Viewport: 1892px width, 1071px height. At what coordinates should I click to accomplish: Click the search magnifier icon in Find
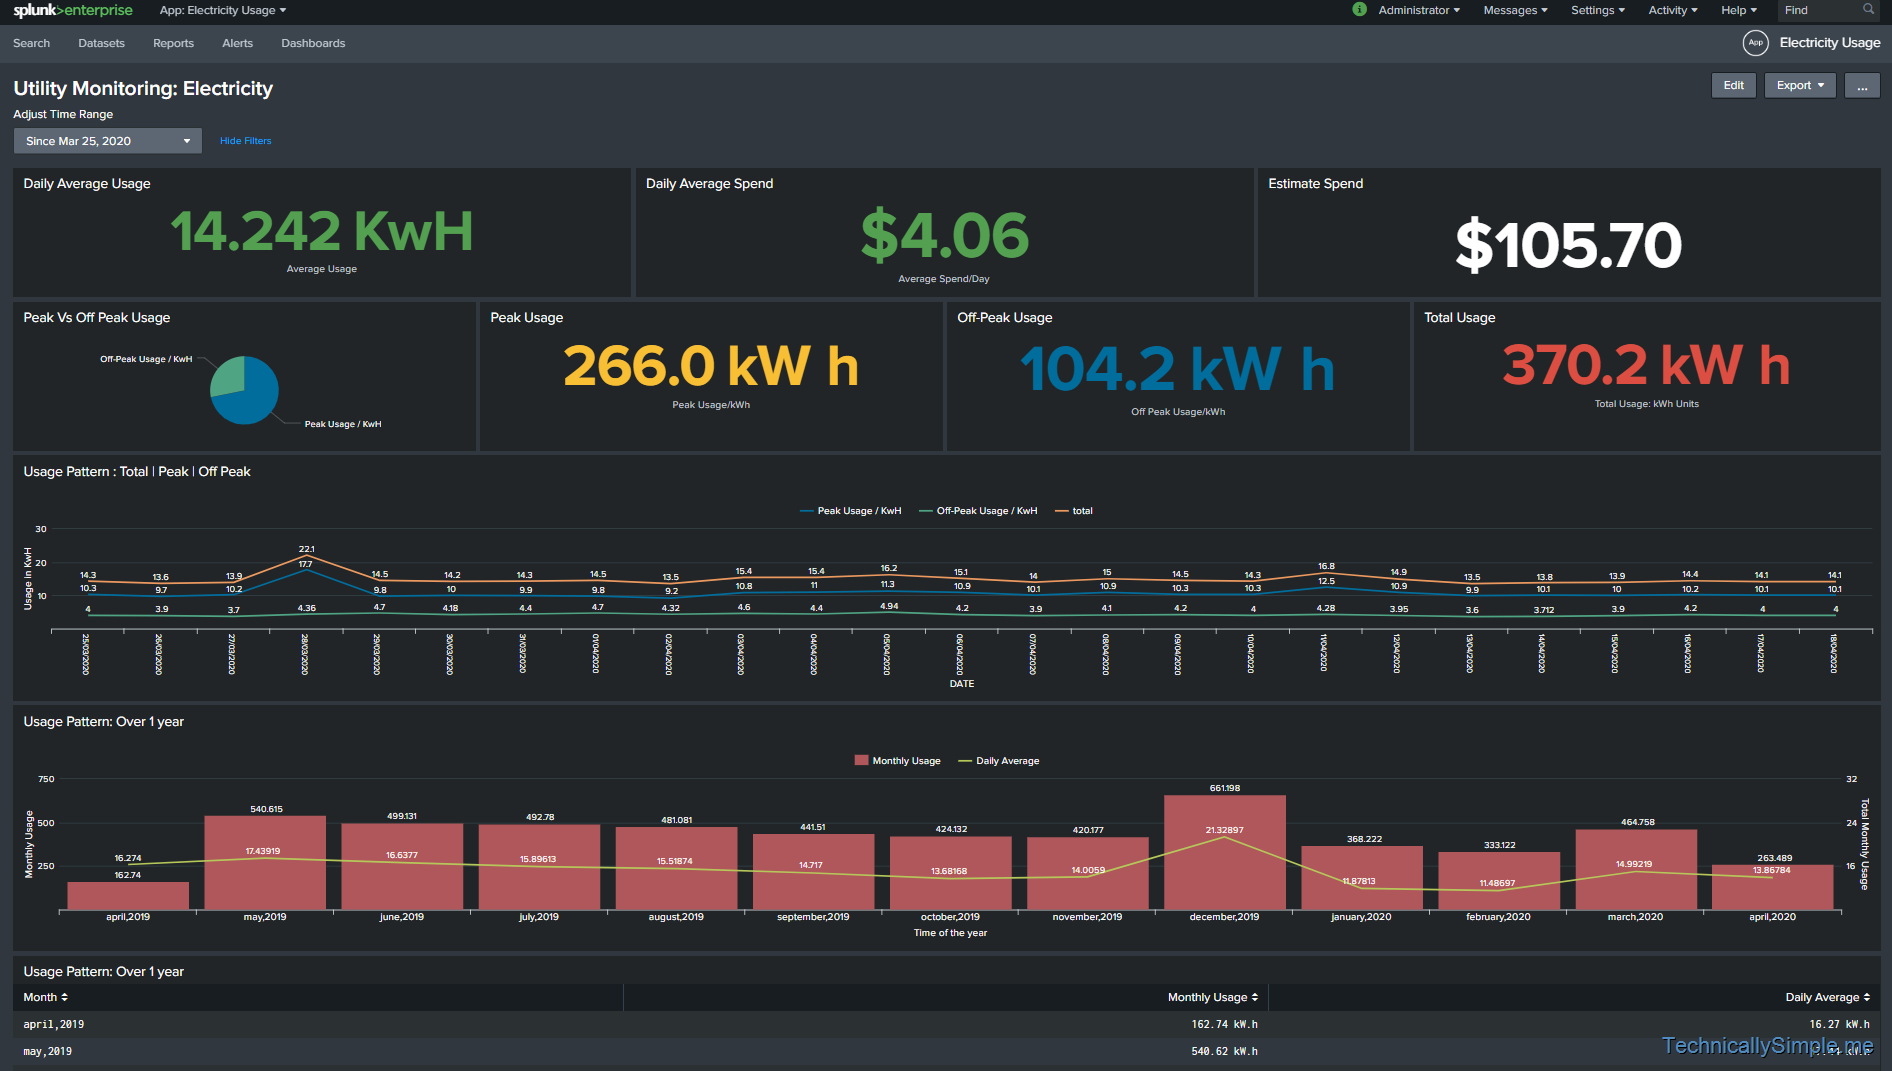point(1868,10)
